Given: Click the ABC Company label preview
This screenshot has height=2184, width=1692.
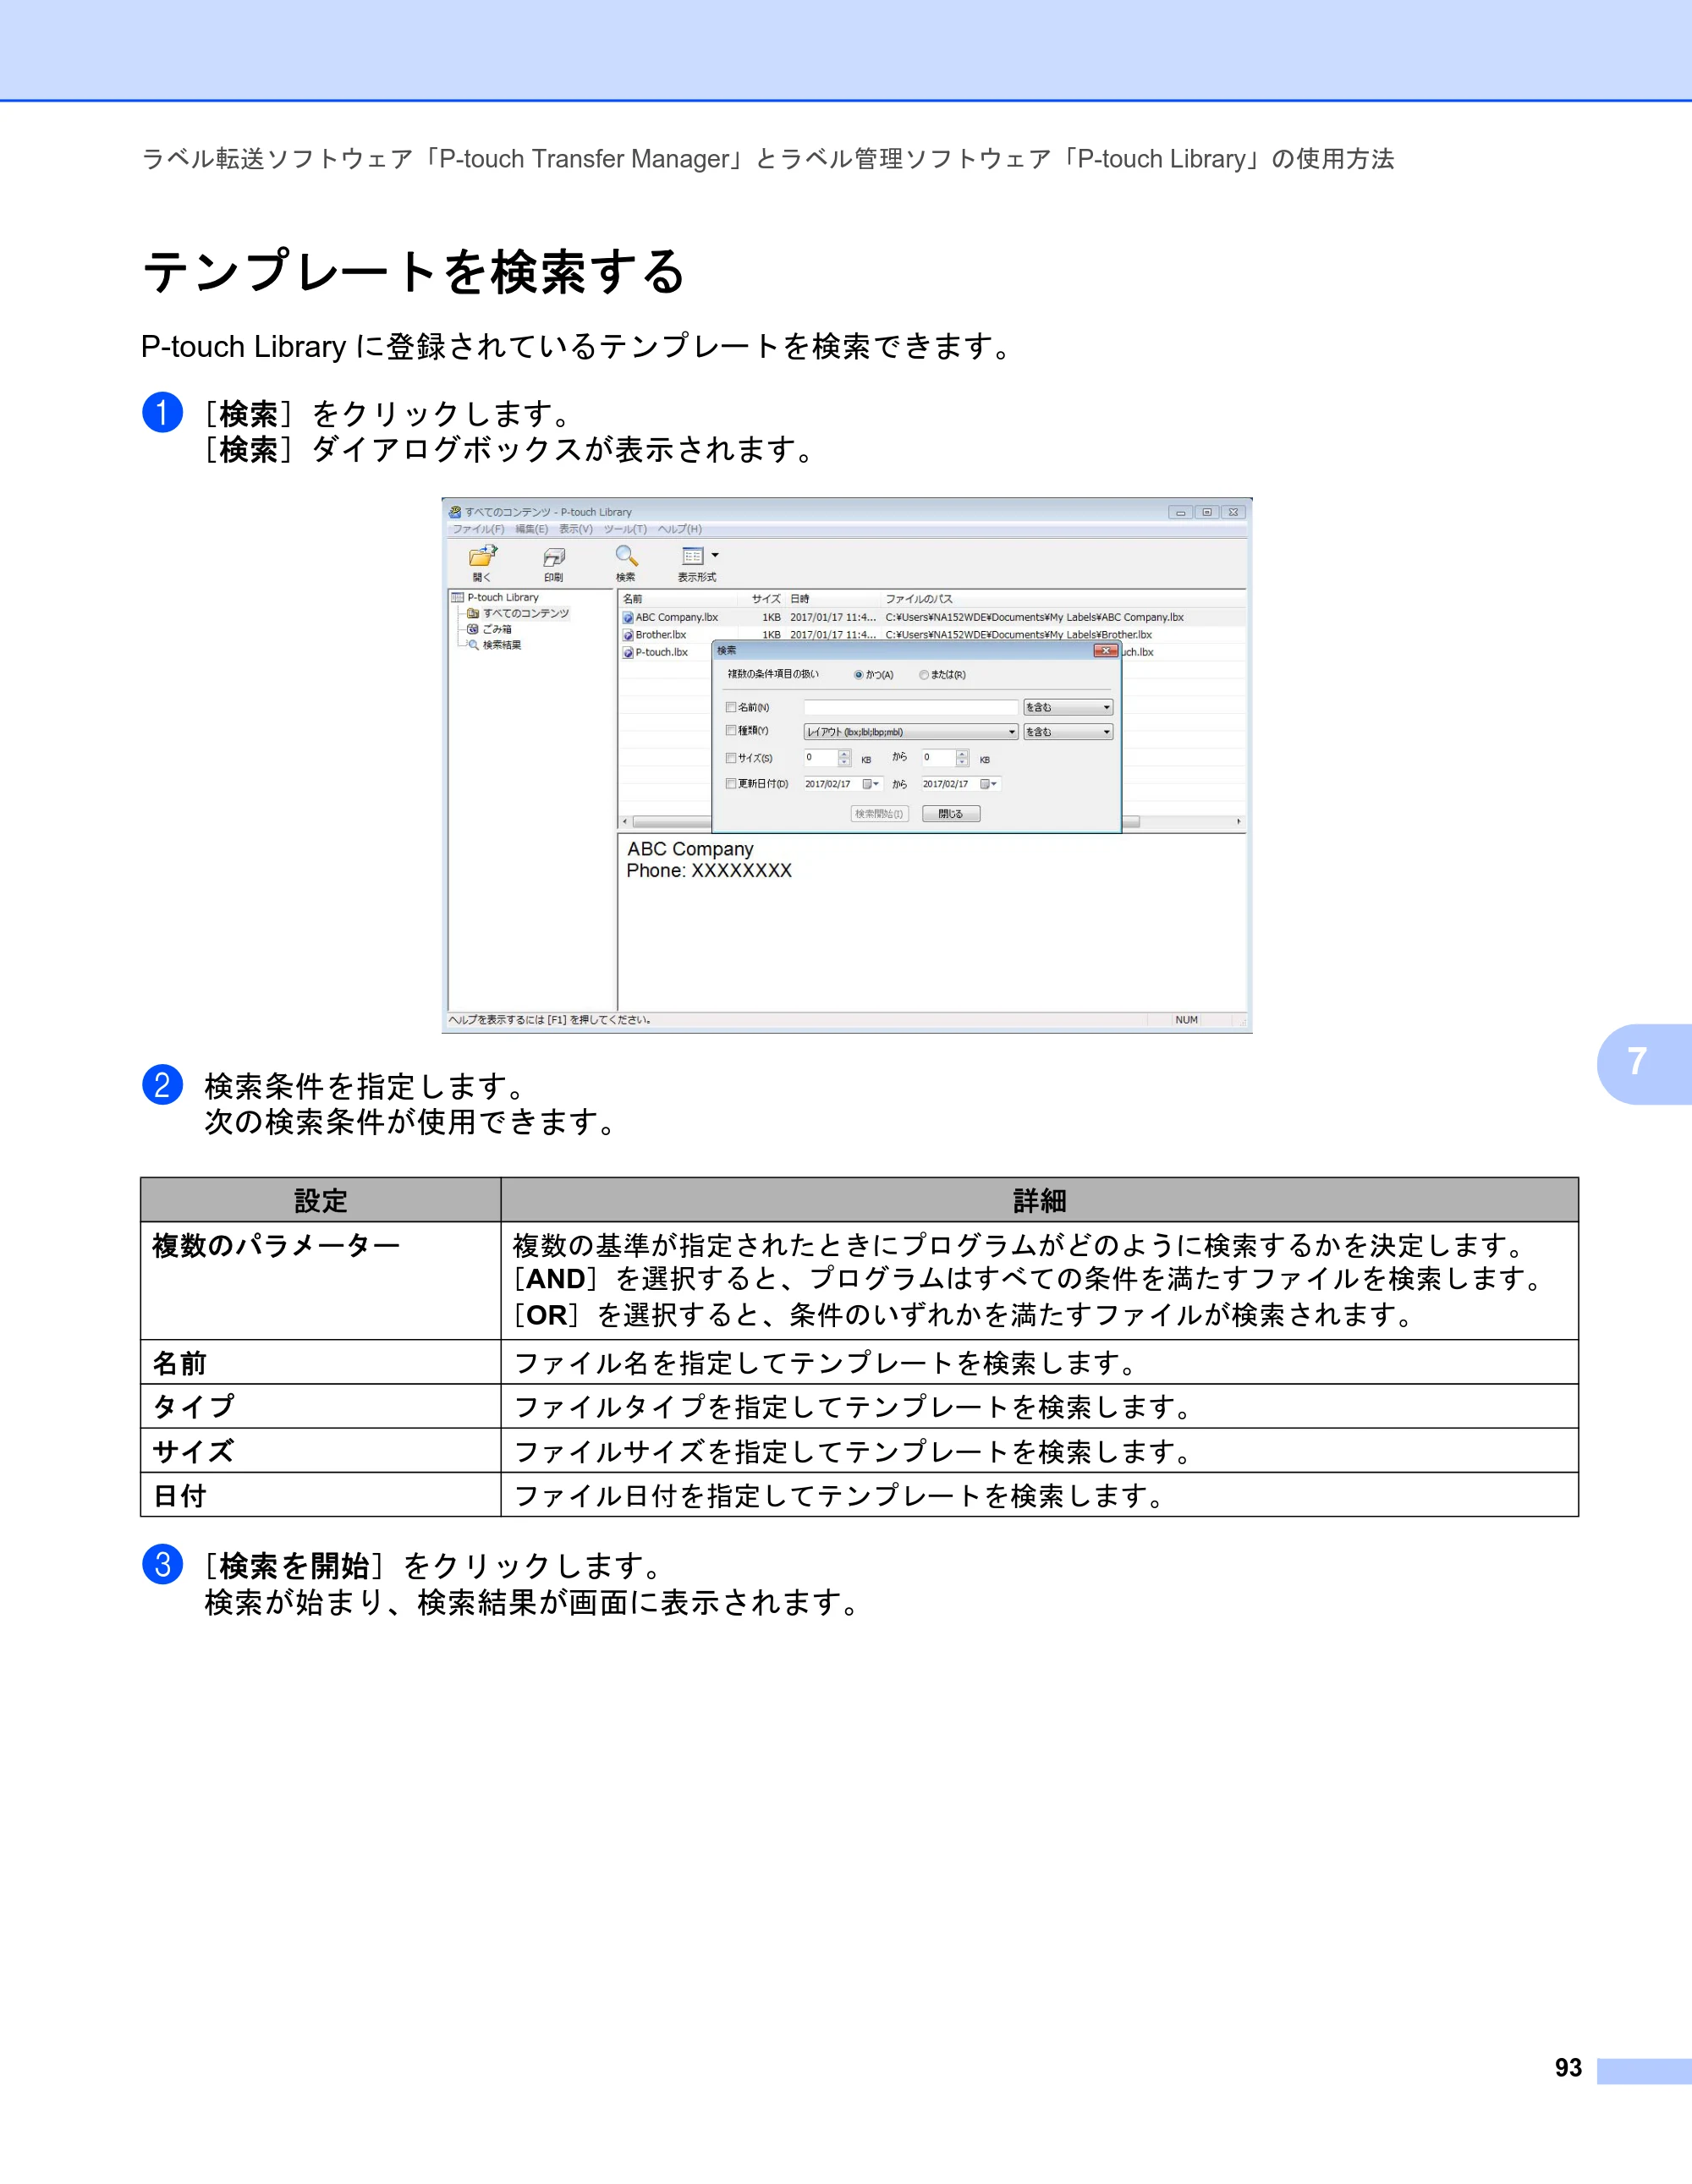Looking at the screenshot, I should pyautogui.click(x=709, y=860).
